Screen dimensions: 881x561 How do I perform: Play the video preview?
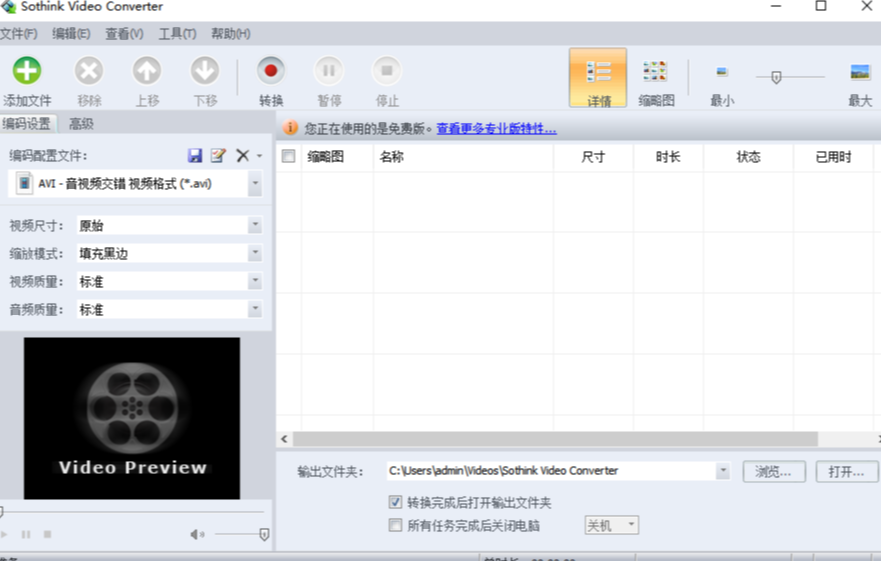pyautogui.click(x=4, y=534)
